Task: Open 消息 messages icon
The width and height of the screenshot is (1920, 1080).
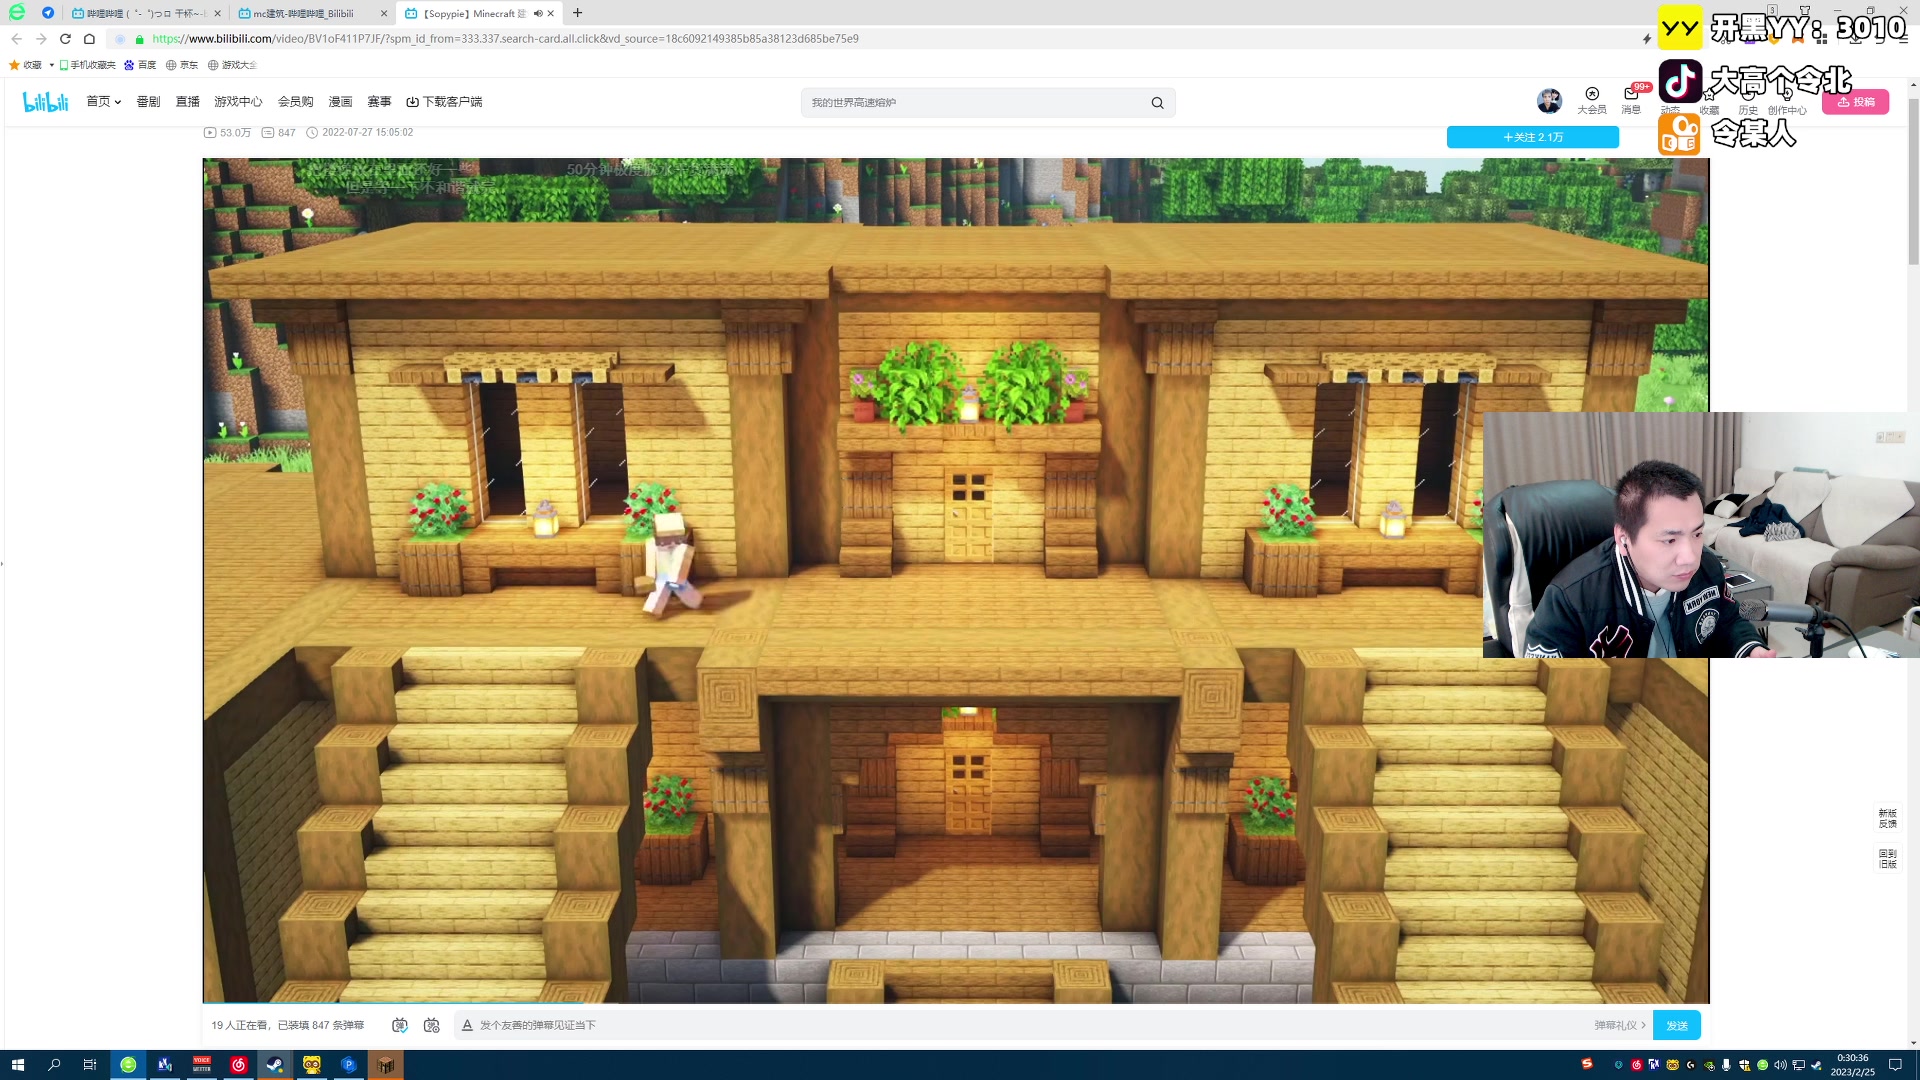Action: [x=1631, y=101]
